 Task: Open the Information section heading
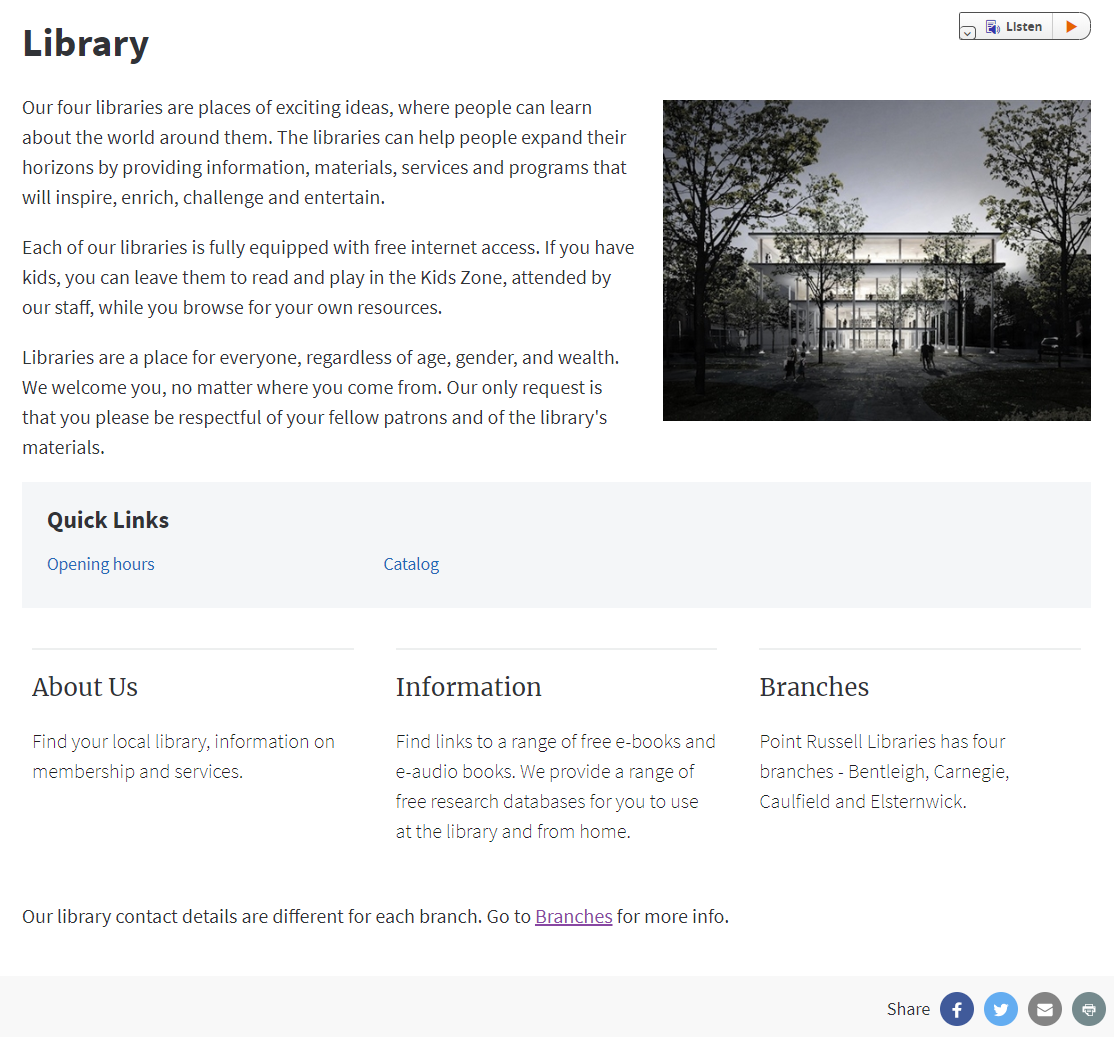coord(468,687)
